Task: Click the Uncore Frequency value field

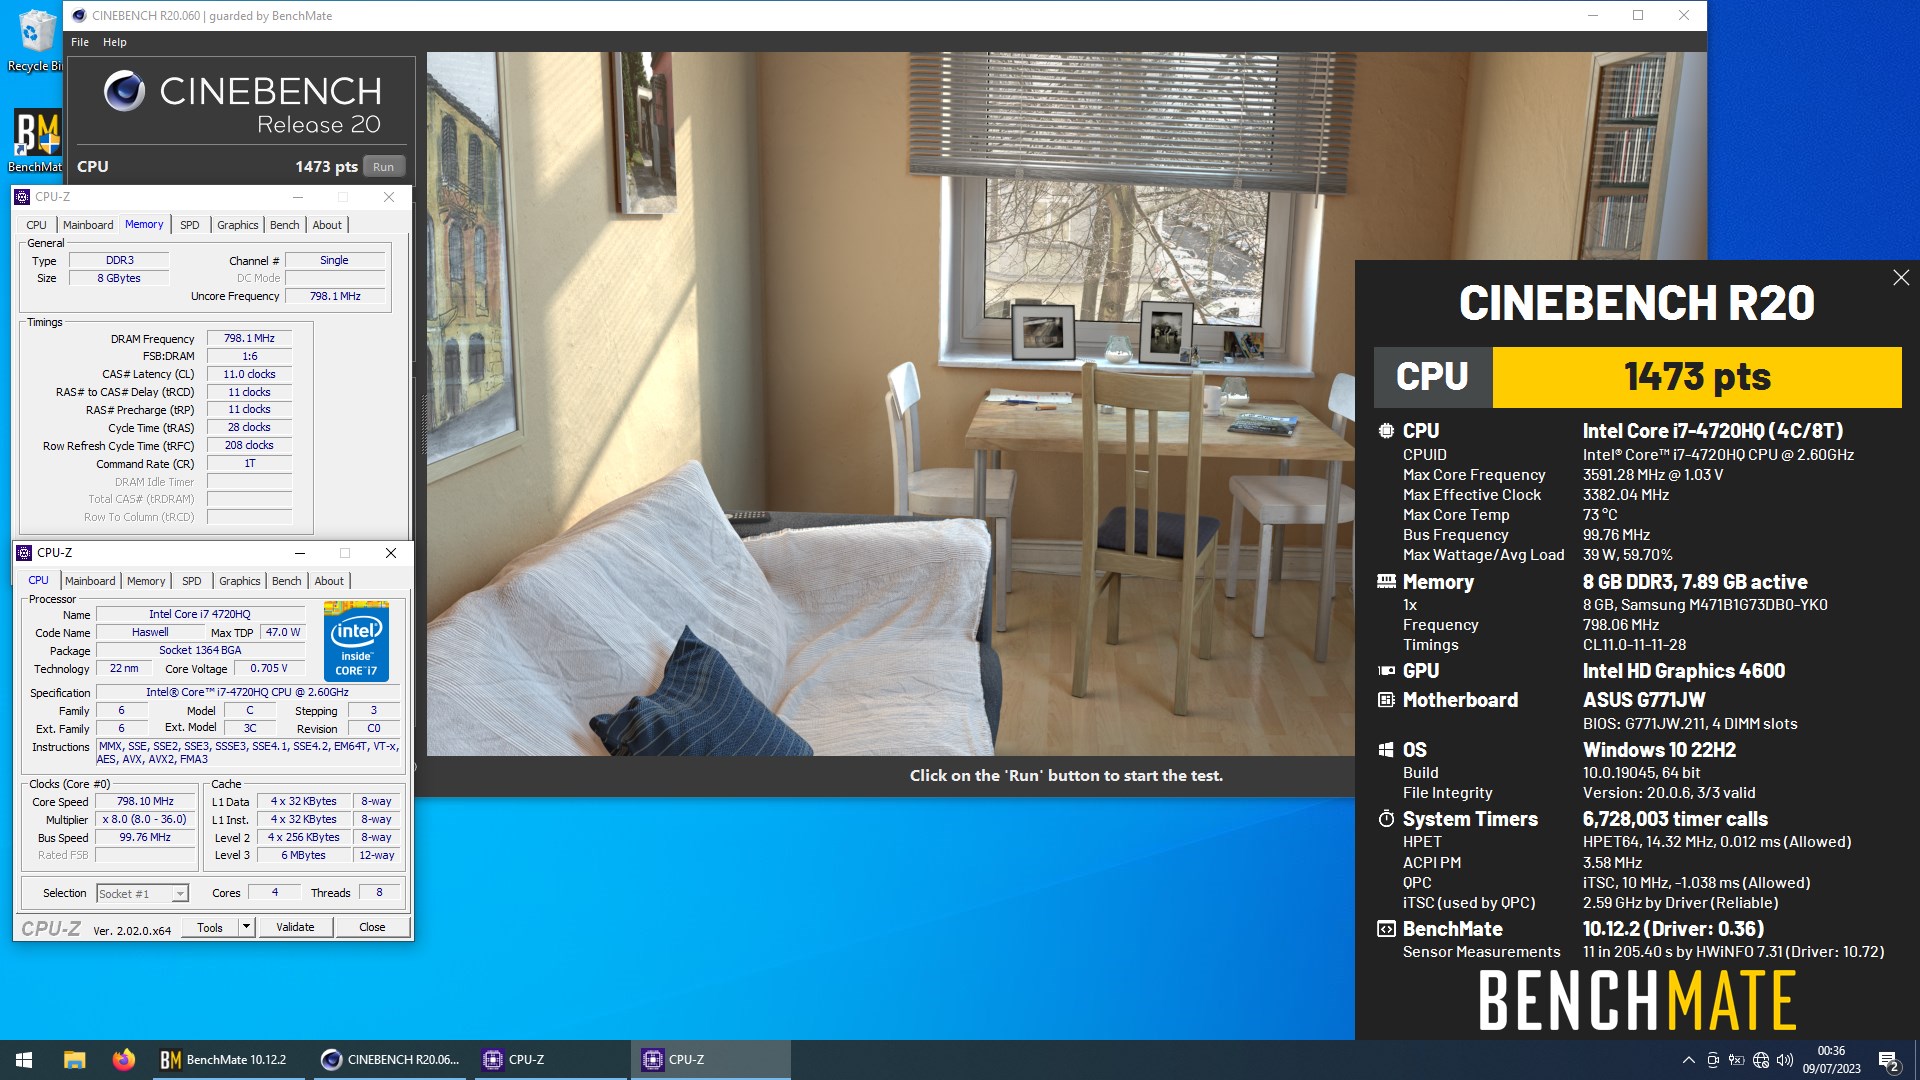Action: pos(335,297)
